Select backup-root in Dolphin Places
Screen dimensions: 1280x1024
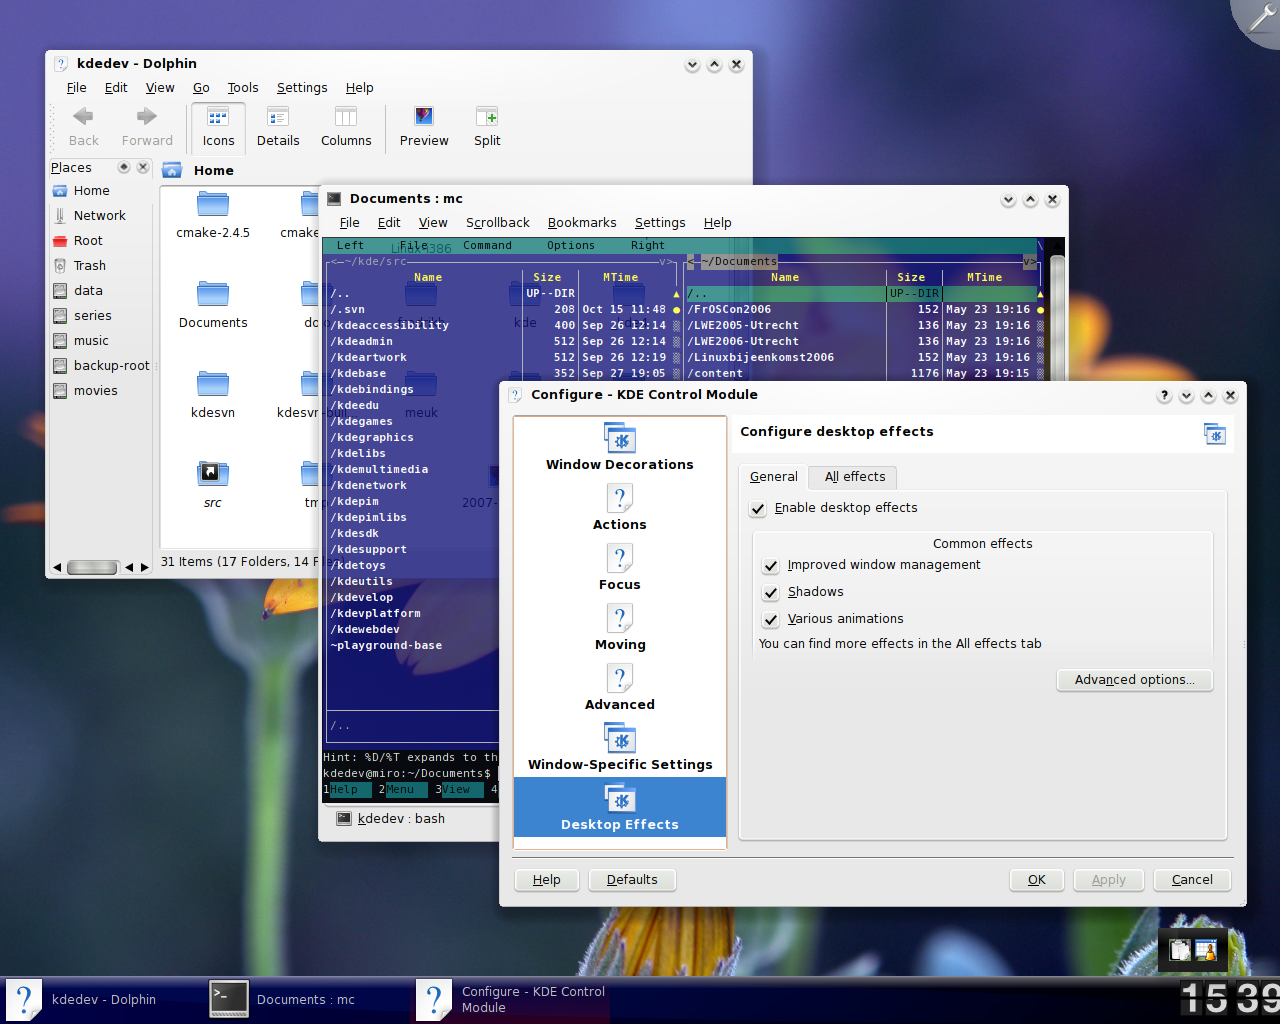click(x=111, y=366)
